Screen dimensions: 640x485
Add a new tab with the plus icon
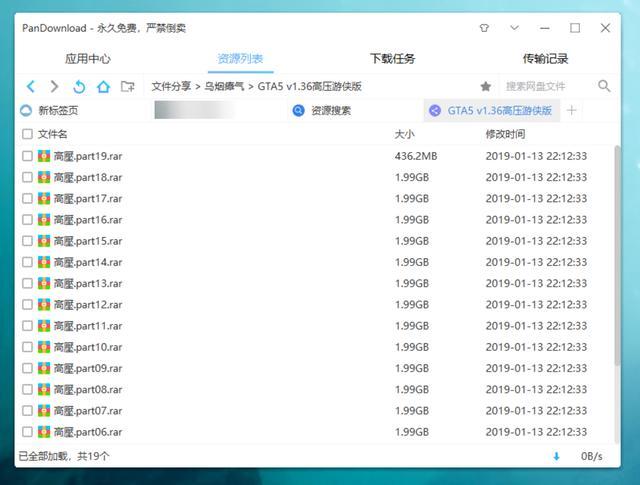[x=571, y=110]
